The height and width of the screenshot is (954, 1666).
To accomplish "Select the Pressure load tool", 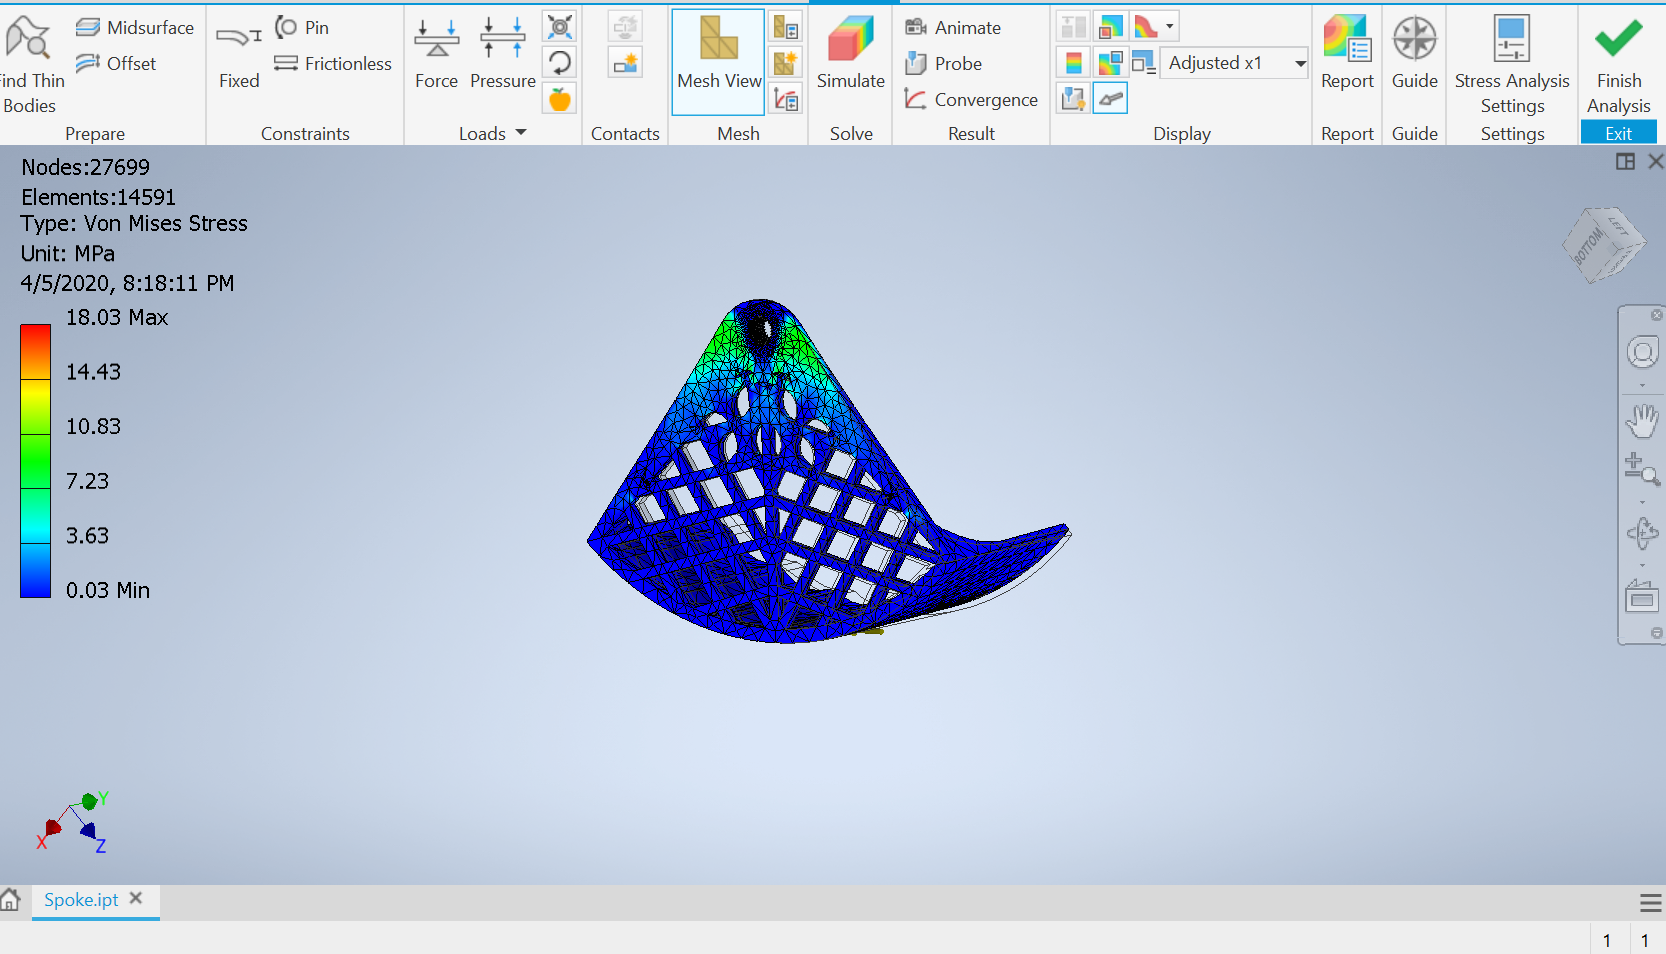I will click(x=503, y=53).
